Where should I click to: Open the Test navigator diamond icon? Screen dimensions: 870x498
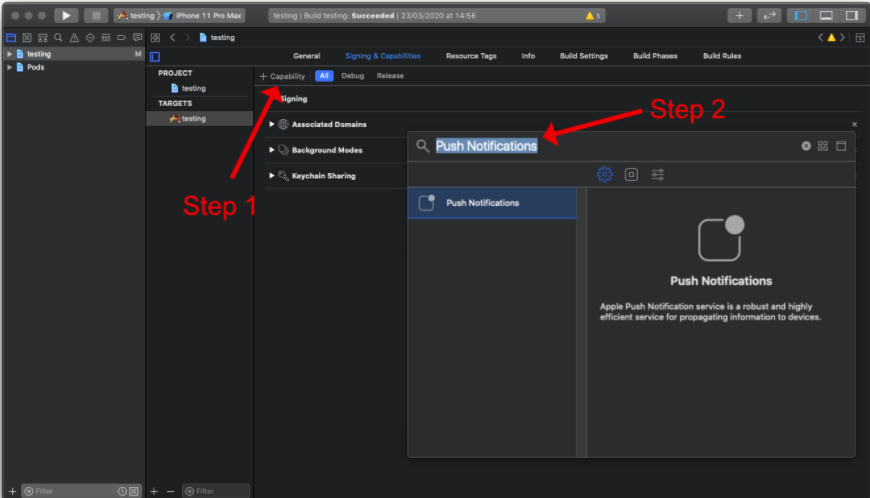tap(90, 38)
